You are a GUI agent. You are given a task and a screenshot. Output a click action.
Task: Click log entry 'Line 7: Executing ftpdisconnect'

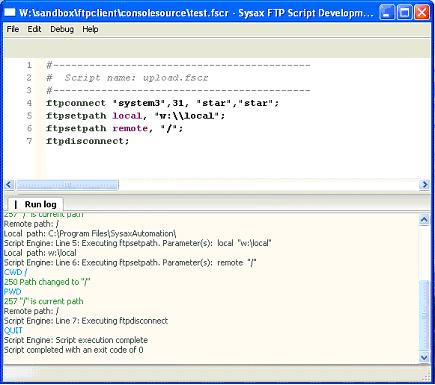tap(86, 321)
